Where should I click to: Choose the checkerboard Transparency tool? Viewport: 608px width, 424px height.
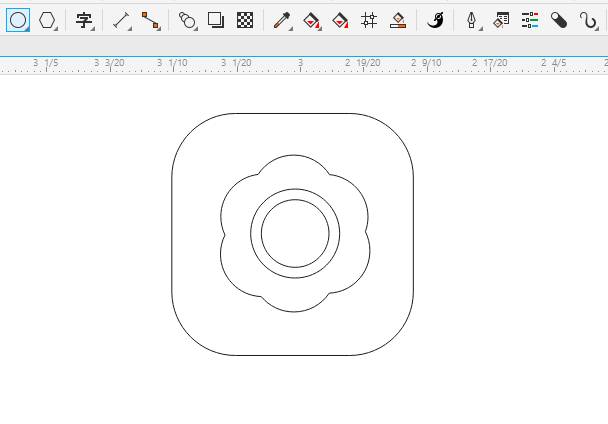click(x=245, y=20)
